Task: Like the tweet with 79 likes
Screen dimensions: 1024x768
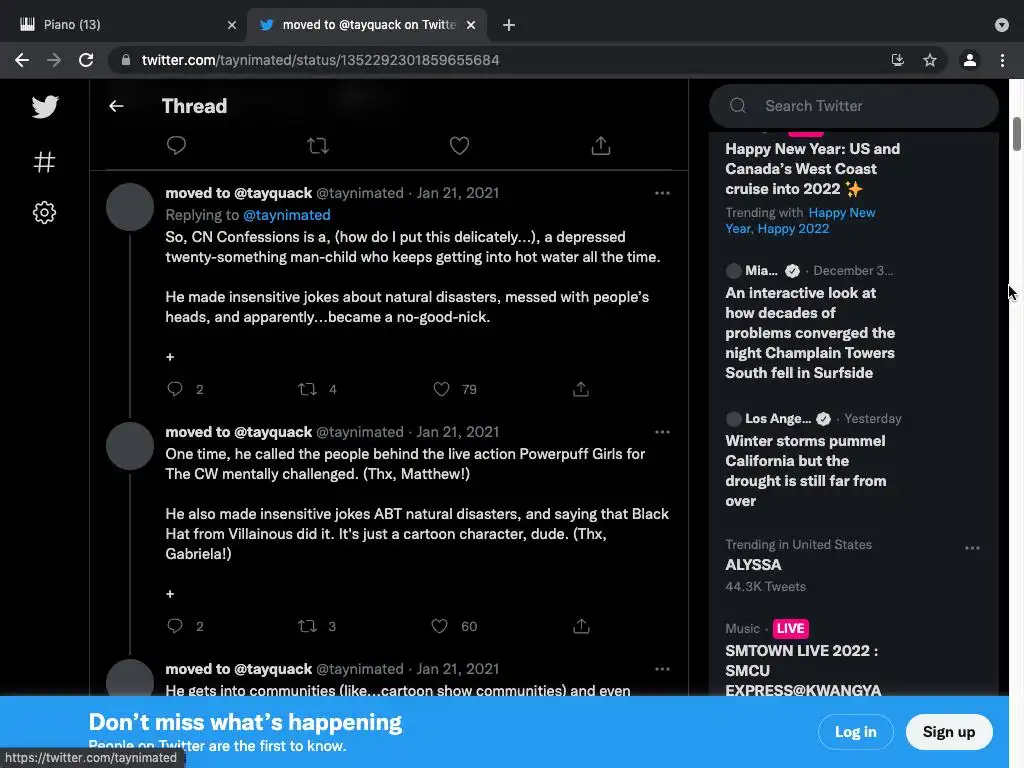Action: tap(441, 389)
